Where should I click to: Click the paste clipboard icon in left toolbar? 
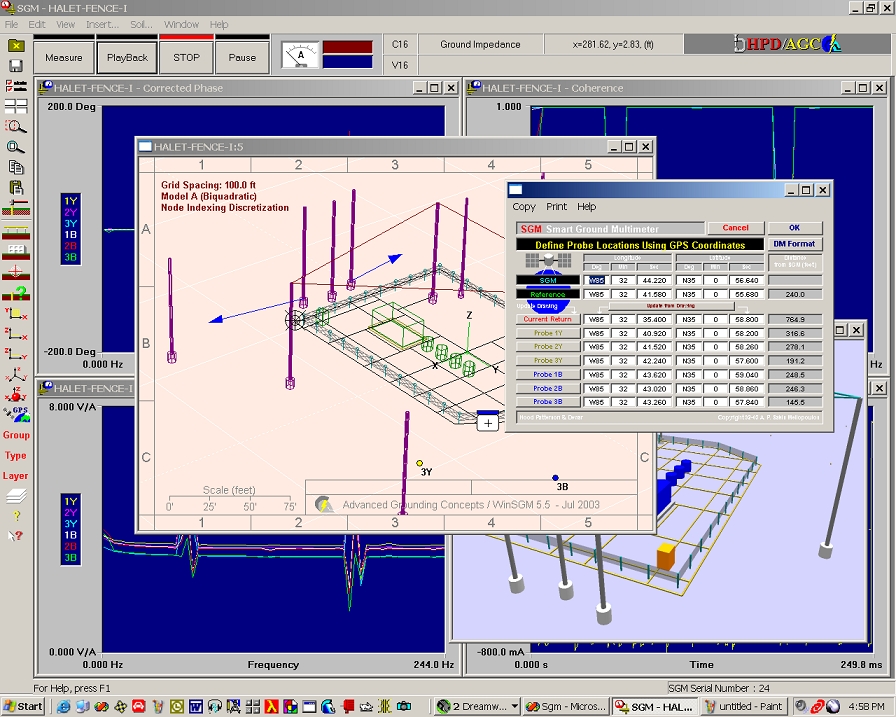[16, 187]
